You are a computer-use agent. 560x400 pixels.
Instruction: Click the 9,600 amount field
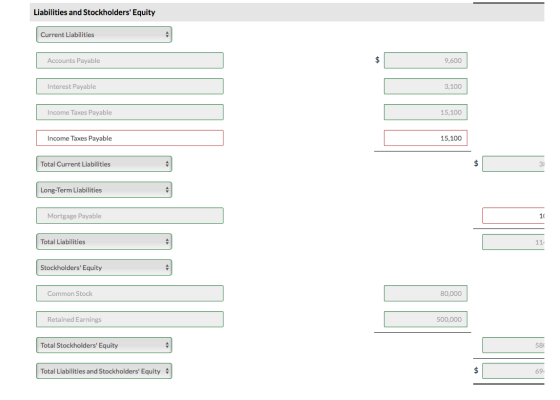click(426, 60)
